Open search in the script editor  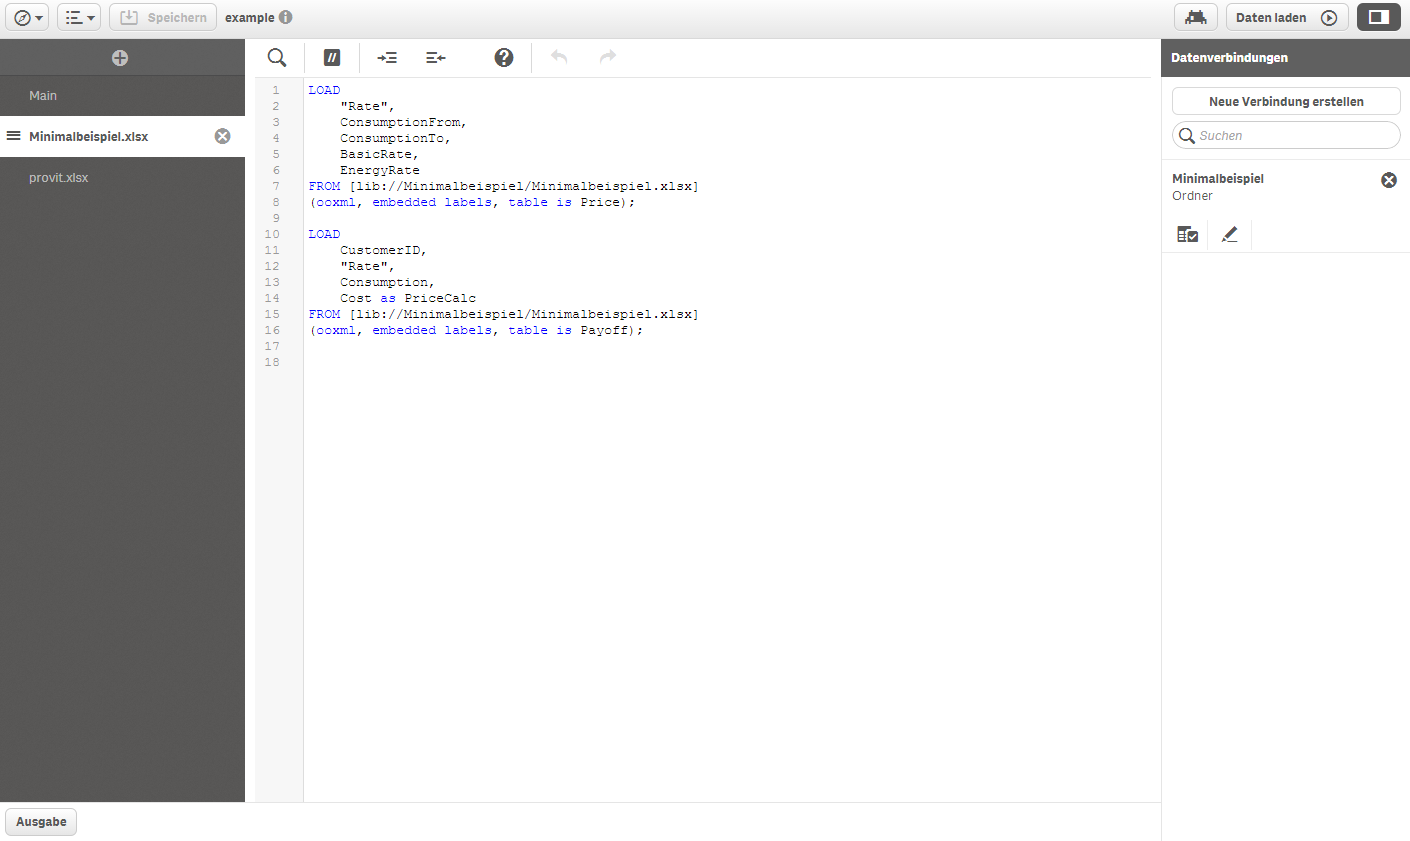click(277, 58)
